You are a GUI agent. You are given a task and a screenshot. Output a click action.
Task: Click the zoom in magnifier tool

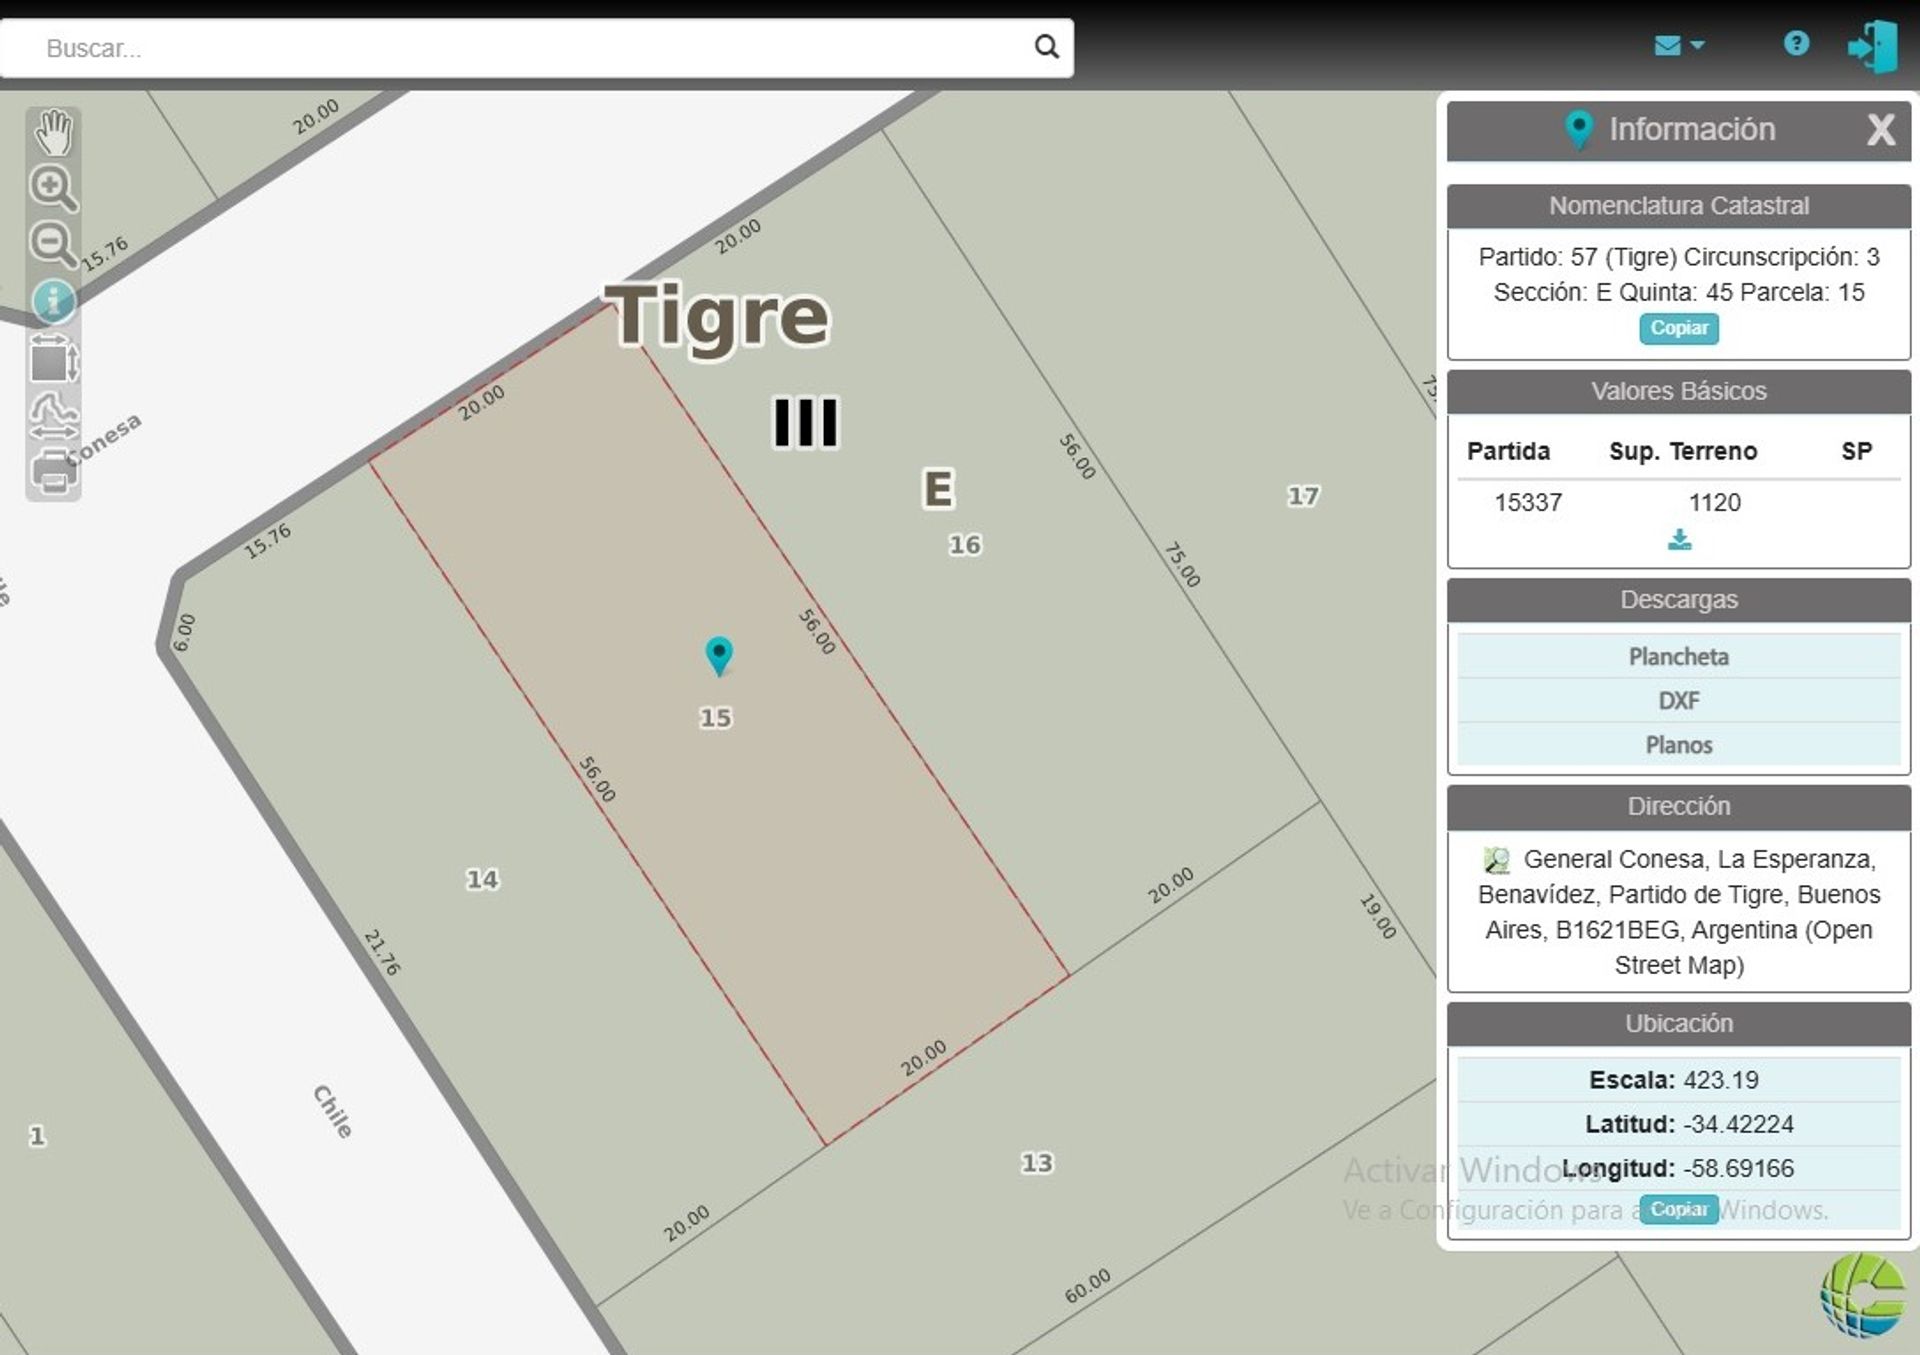[53, 188]
